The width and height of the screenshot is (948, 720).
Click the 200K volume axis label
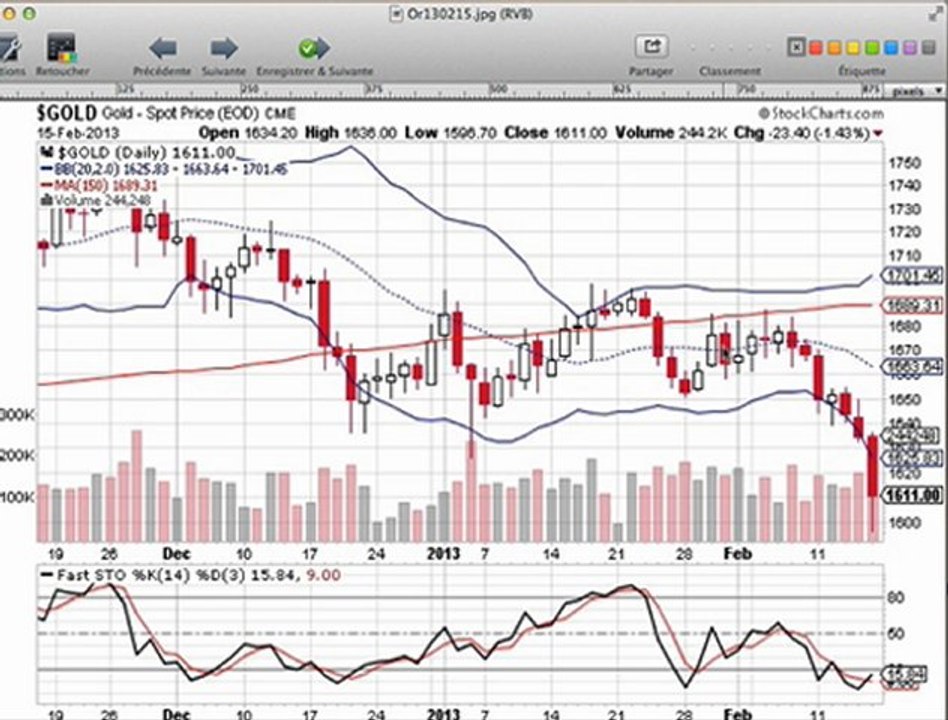(17, 455)
